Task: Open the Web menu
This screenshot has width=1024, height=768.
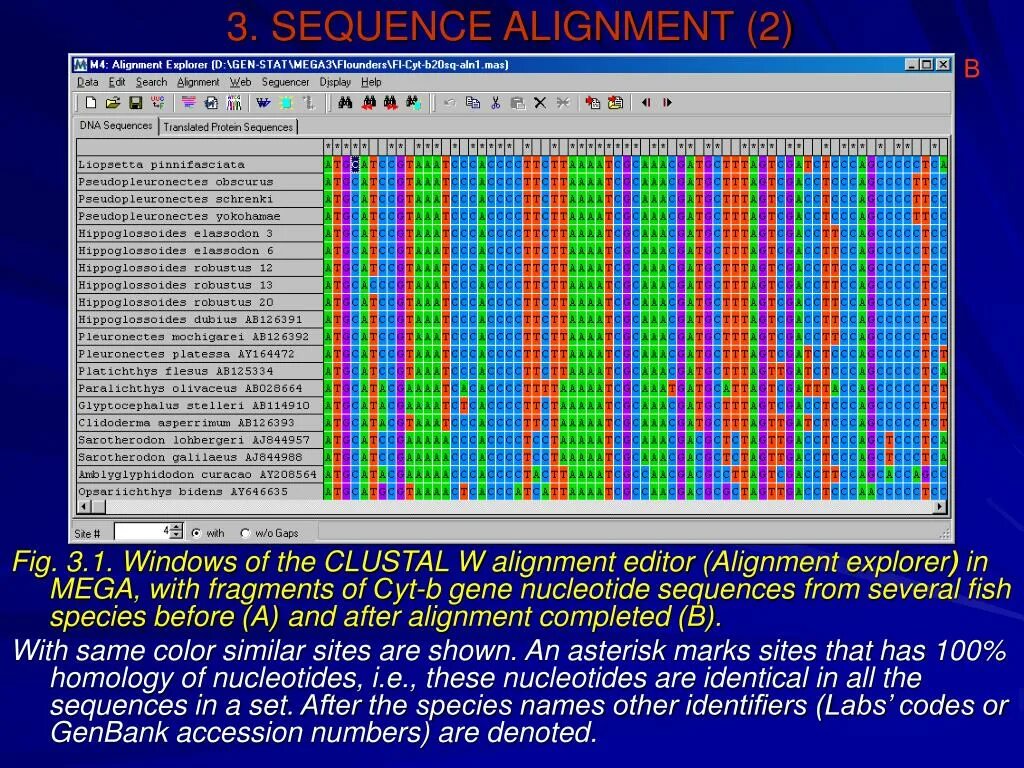Action: point(240,82)
